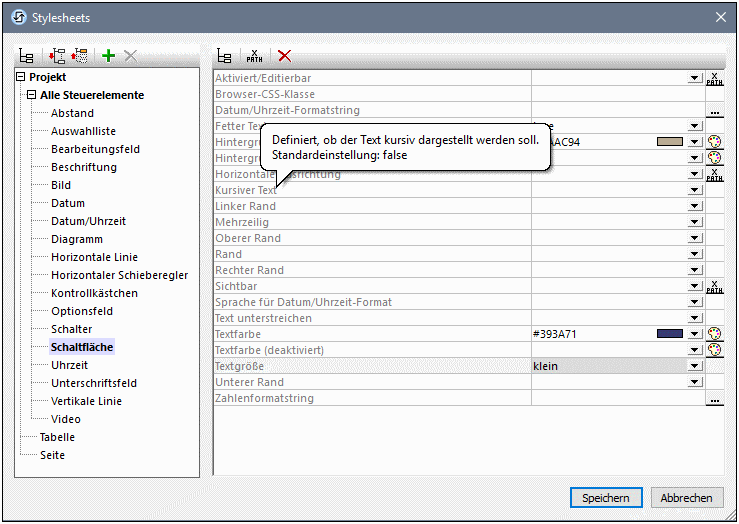Click the green plus add icon

108,57
